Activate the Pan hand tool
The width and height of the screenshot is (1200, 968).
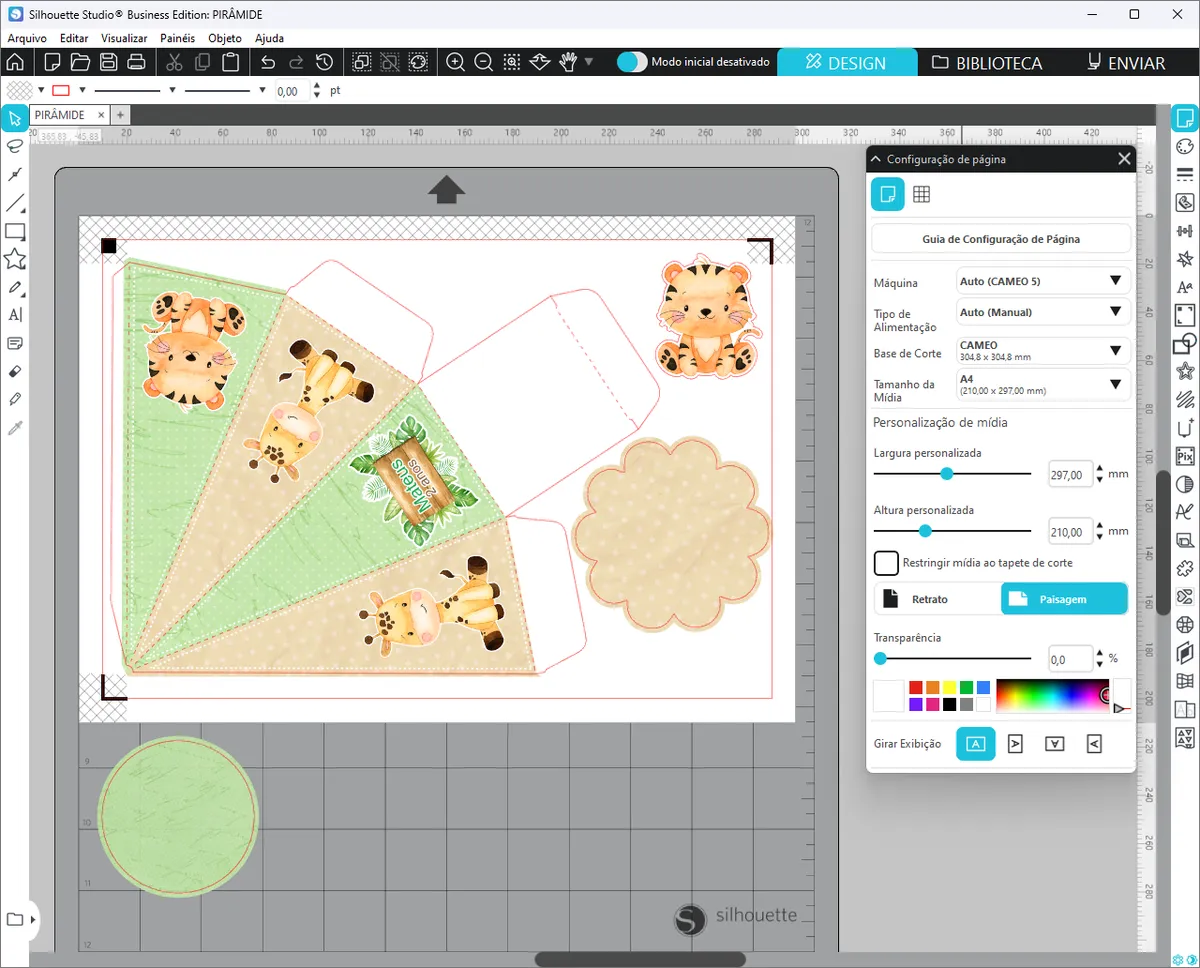568,62
